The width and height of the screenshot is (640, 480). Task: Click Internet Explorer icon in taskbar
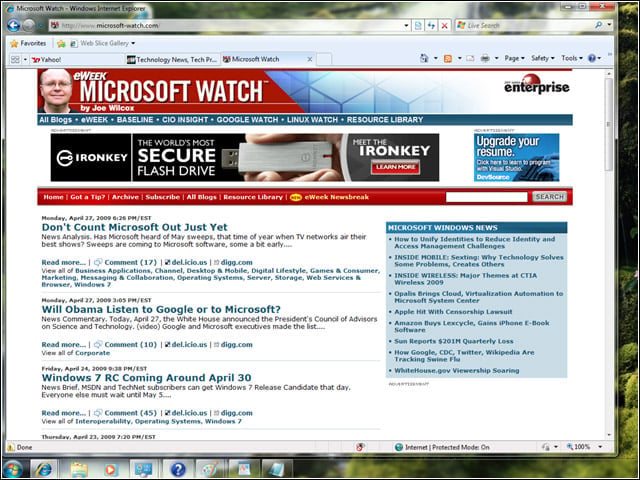(44, 469)
